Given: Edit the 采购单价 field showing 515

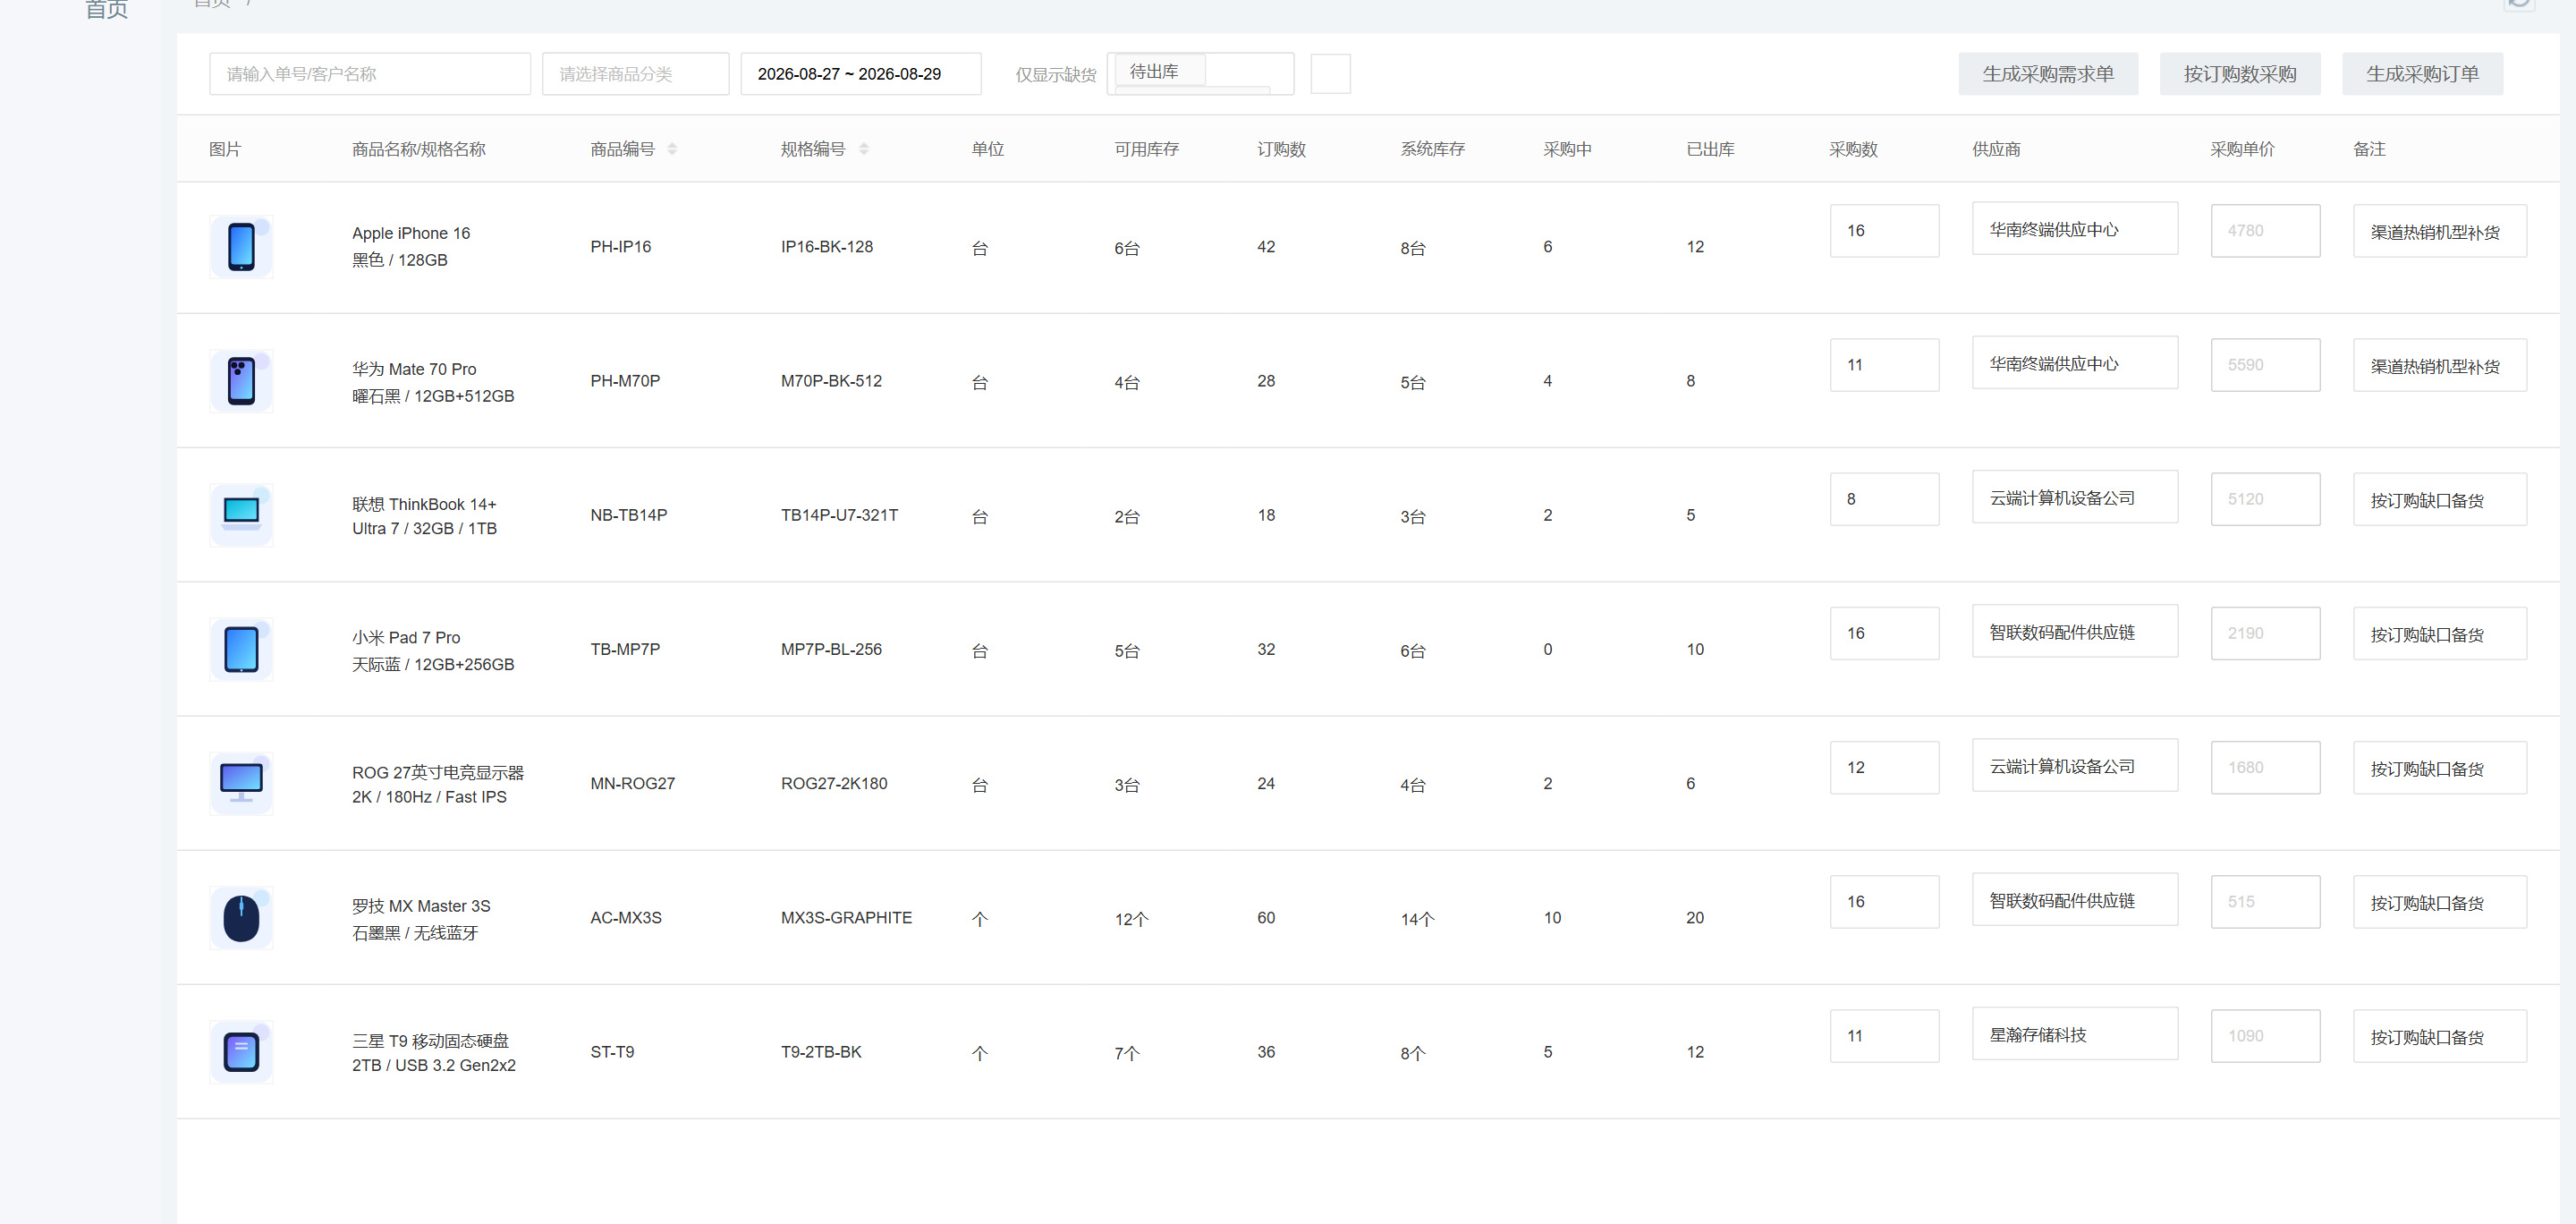Looking at the screenshot, I should point(2265,902).
